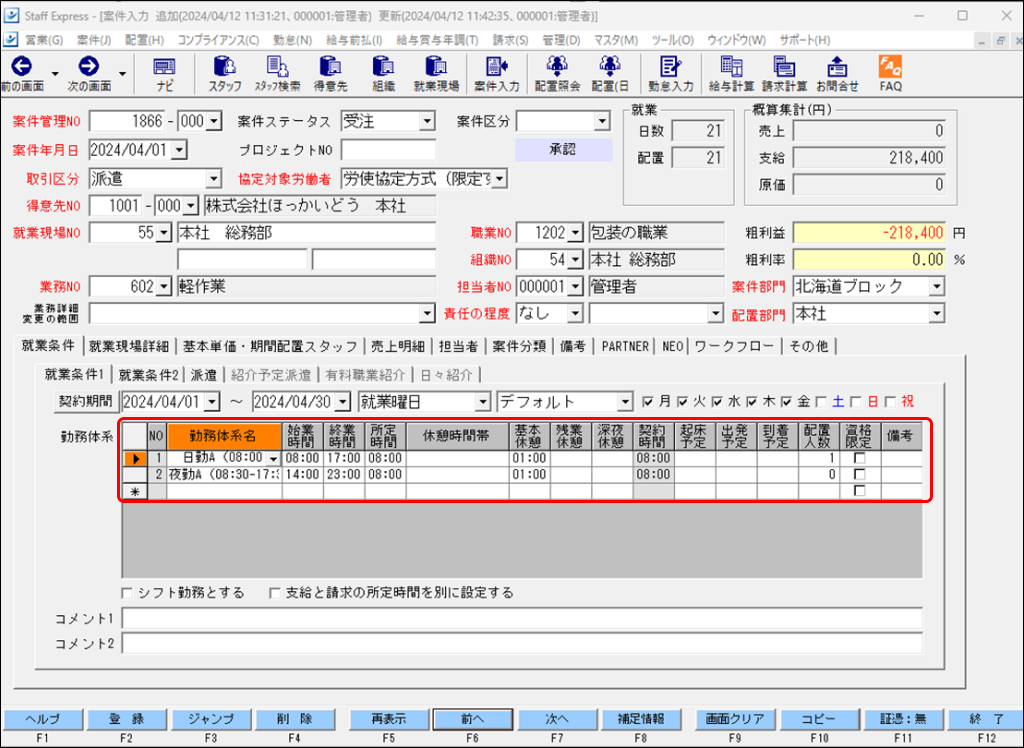Open the 案件ステータス dropdown showing 受注
This screenshot has height=748, width=1024.
pos(426,121)
